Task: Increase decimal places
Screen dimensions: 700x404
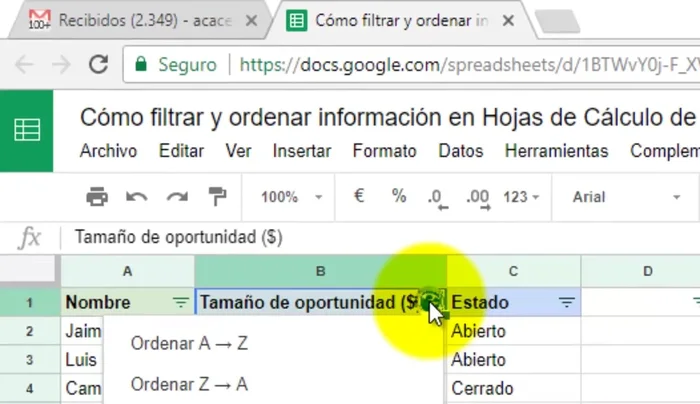Action: tap(478, 198)
